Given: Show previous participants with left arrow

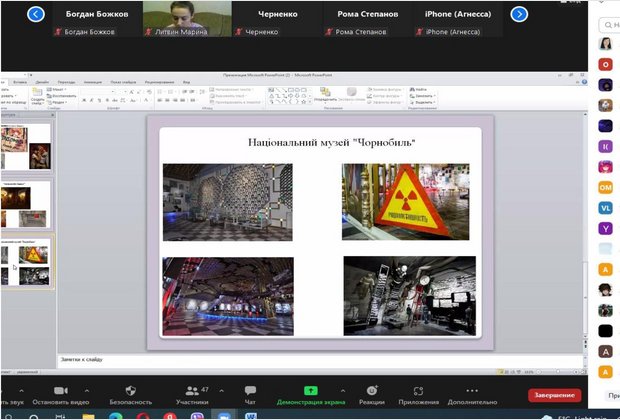Looking at the screenshot, I should [x=36, y=14].
